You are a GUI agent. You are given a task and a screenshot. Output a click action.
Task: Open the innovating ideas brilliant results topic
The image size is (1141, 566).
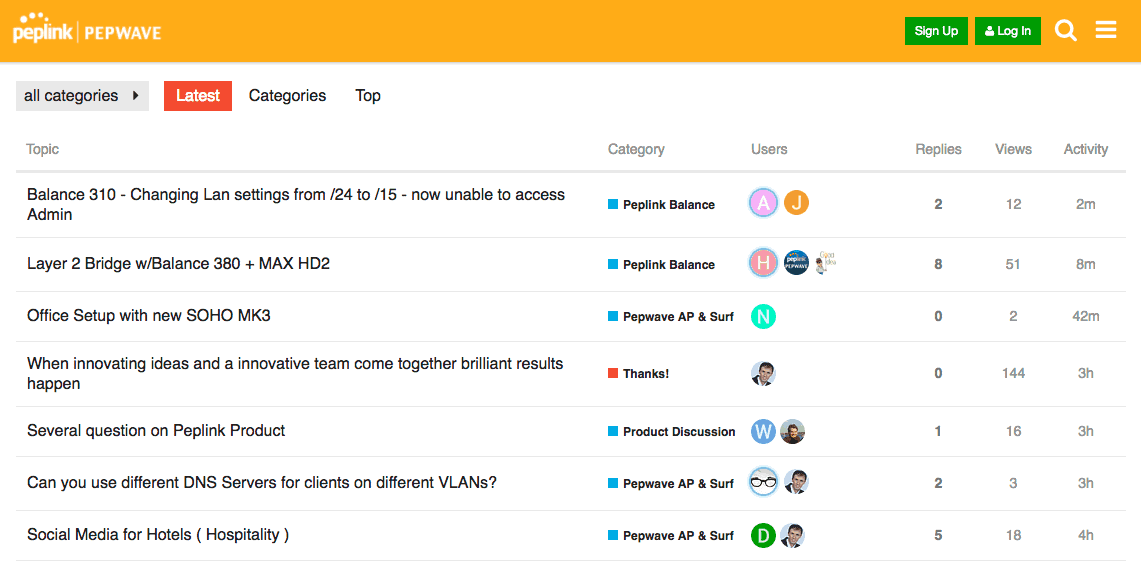(295, 372)
